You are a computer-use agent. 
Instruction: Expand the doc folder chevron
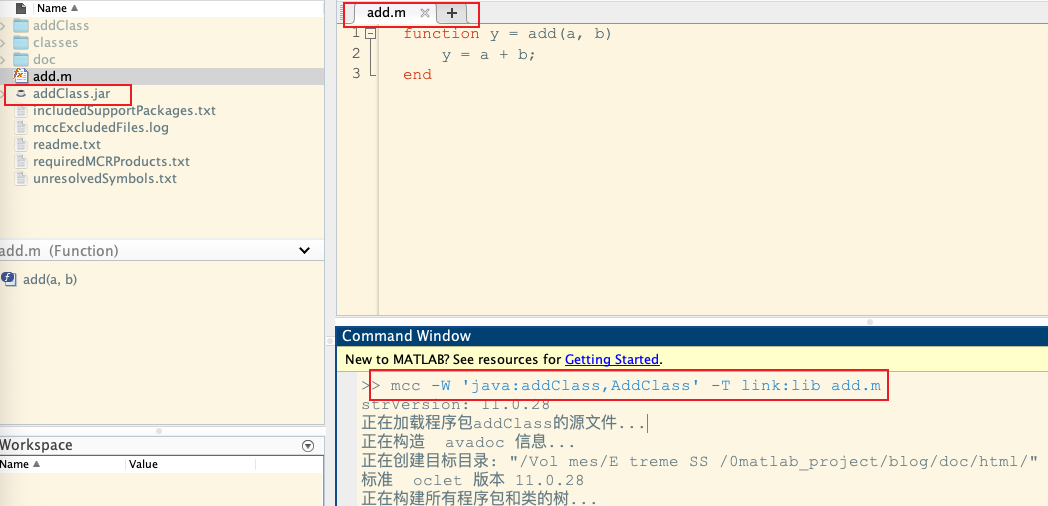3,59
